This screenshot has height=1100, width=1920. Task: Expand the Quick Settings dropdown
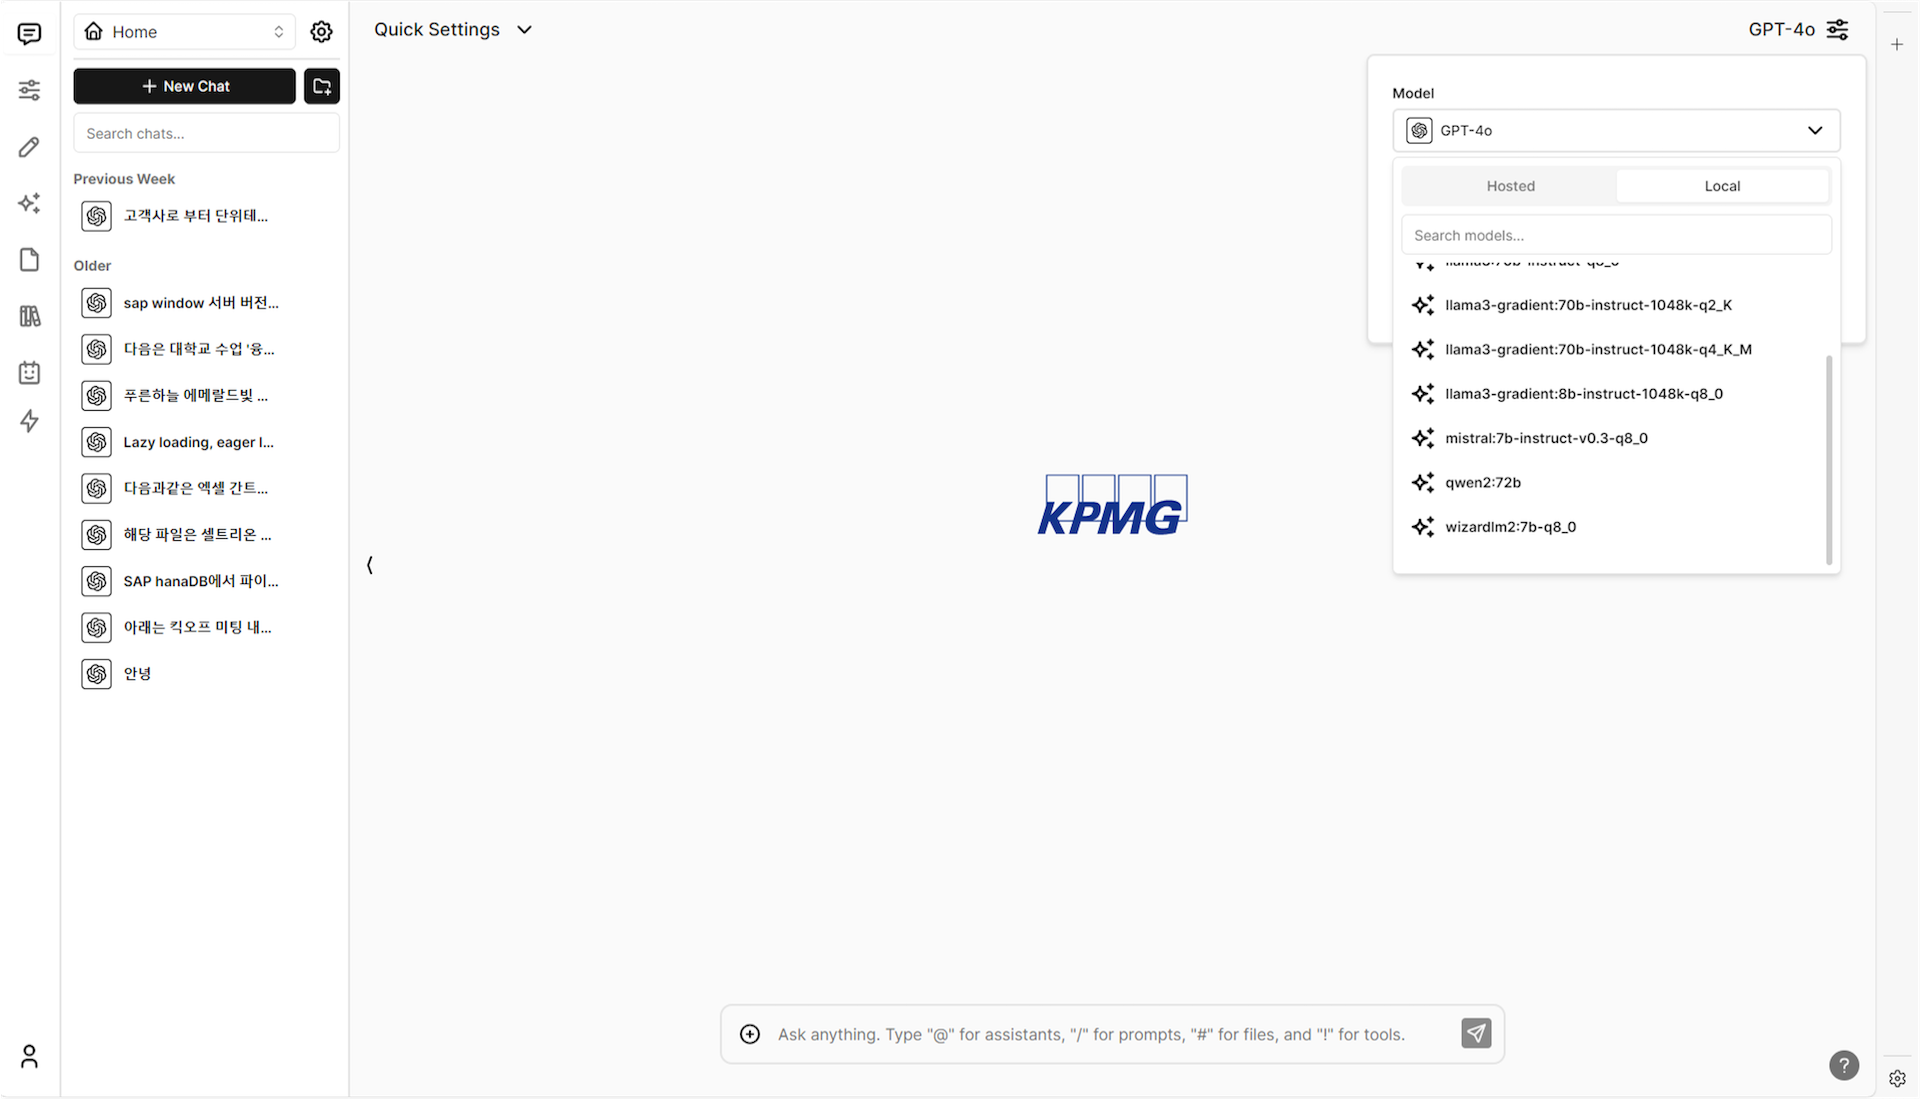coord(453,30)
